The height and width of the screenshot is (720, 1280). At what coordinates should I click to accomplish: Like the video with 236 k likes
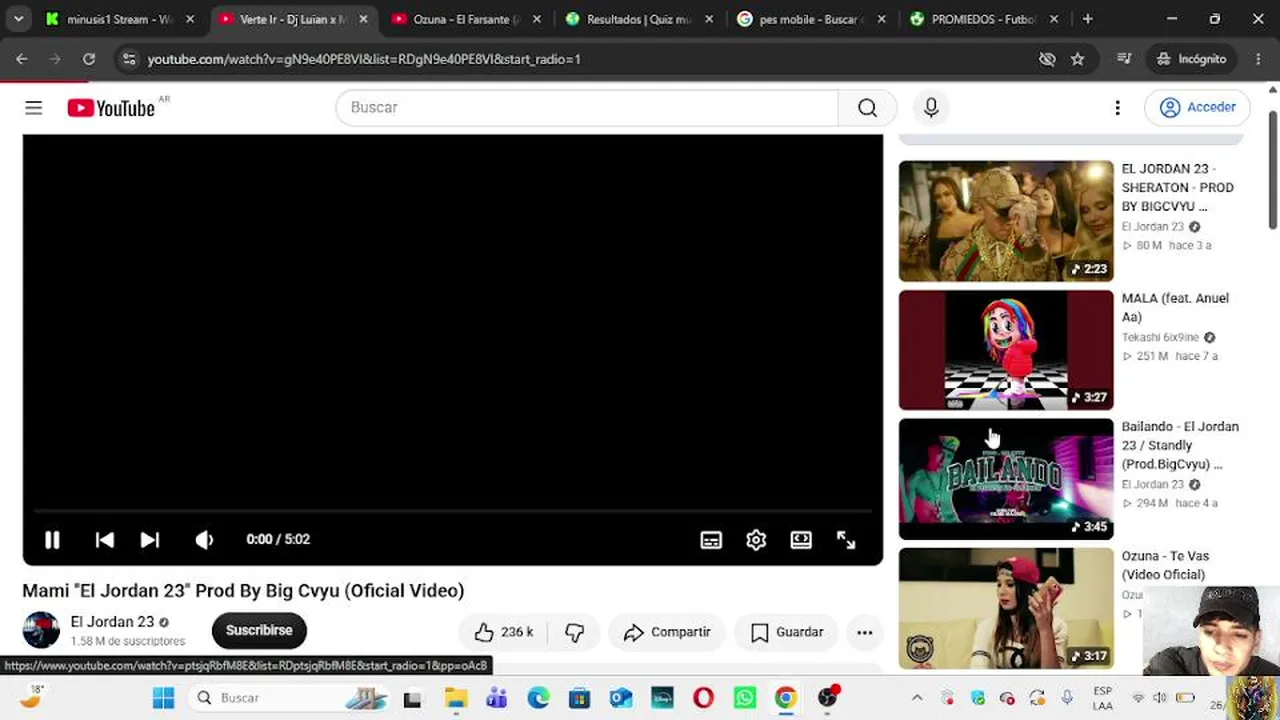click(x=504, y=632)
